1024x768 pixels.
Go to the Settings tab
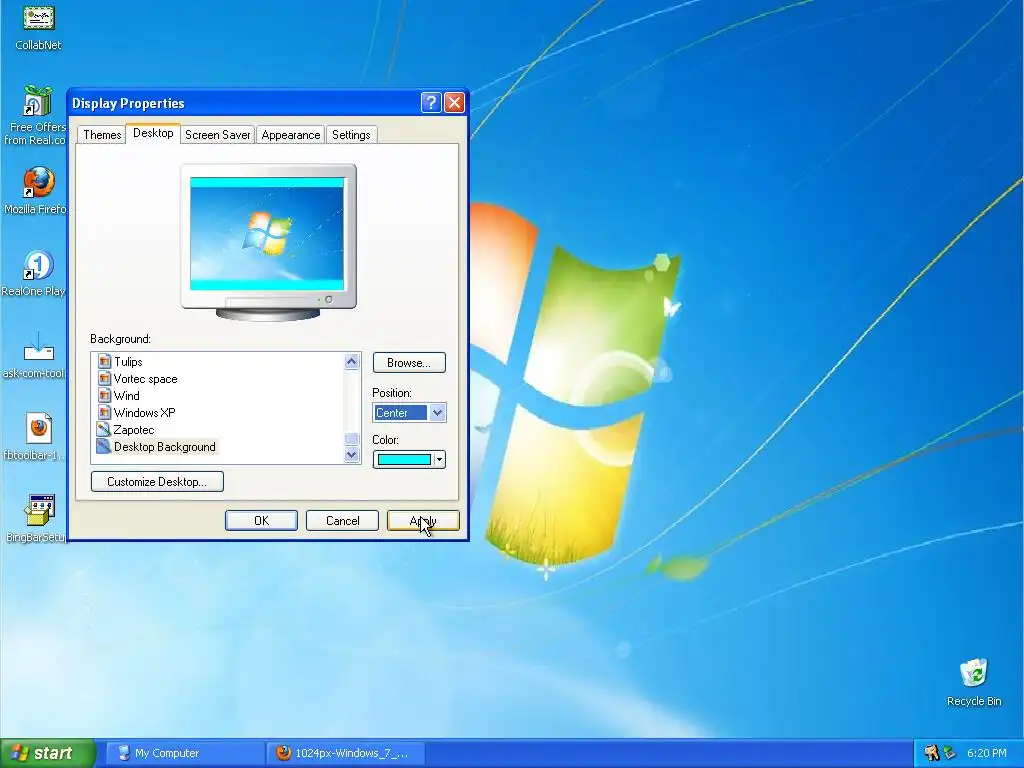(x=351, y=135)
